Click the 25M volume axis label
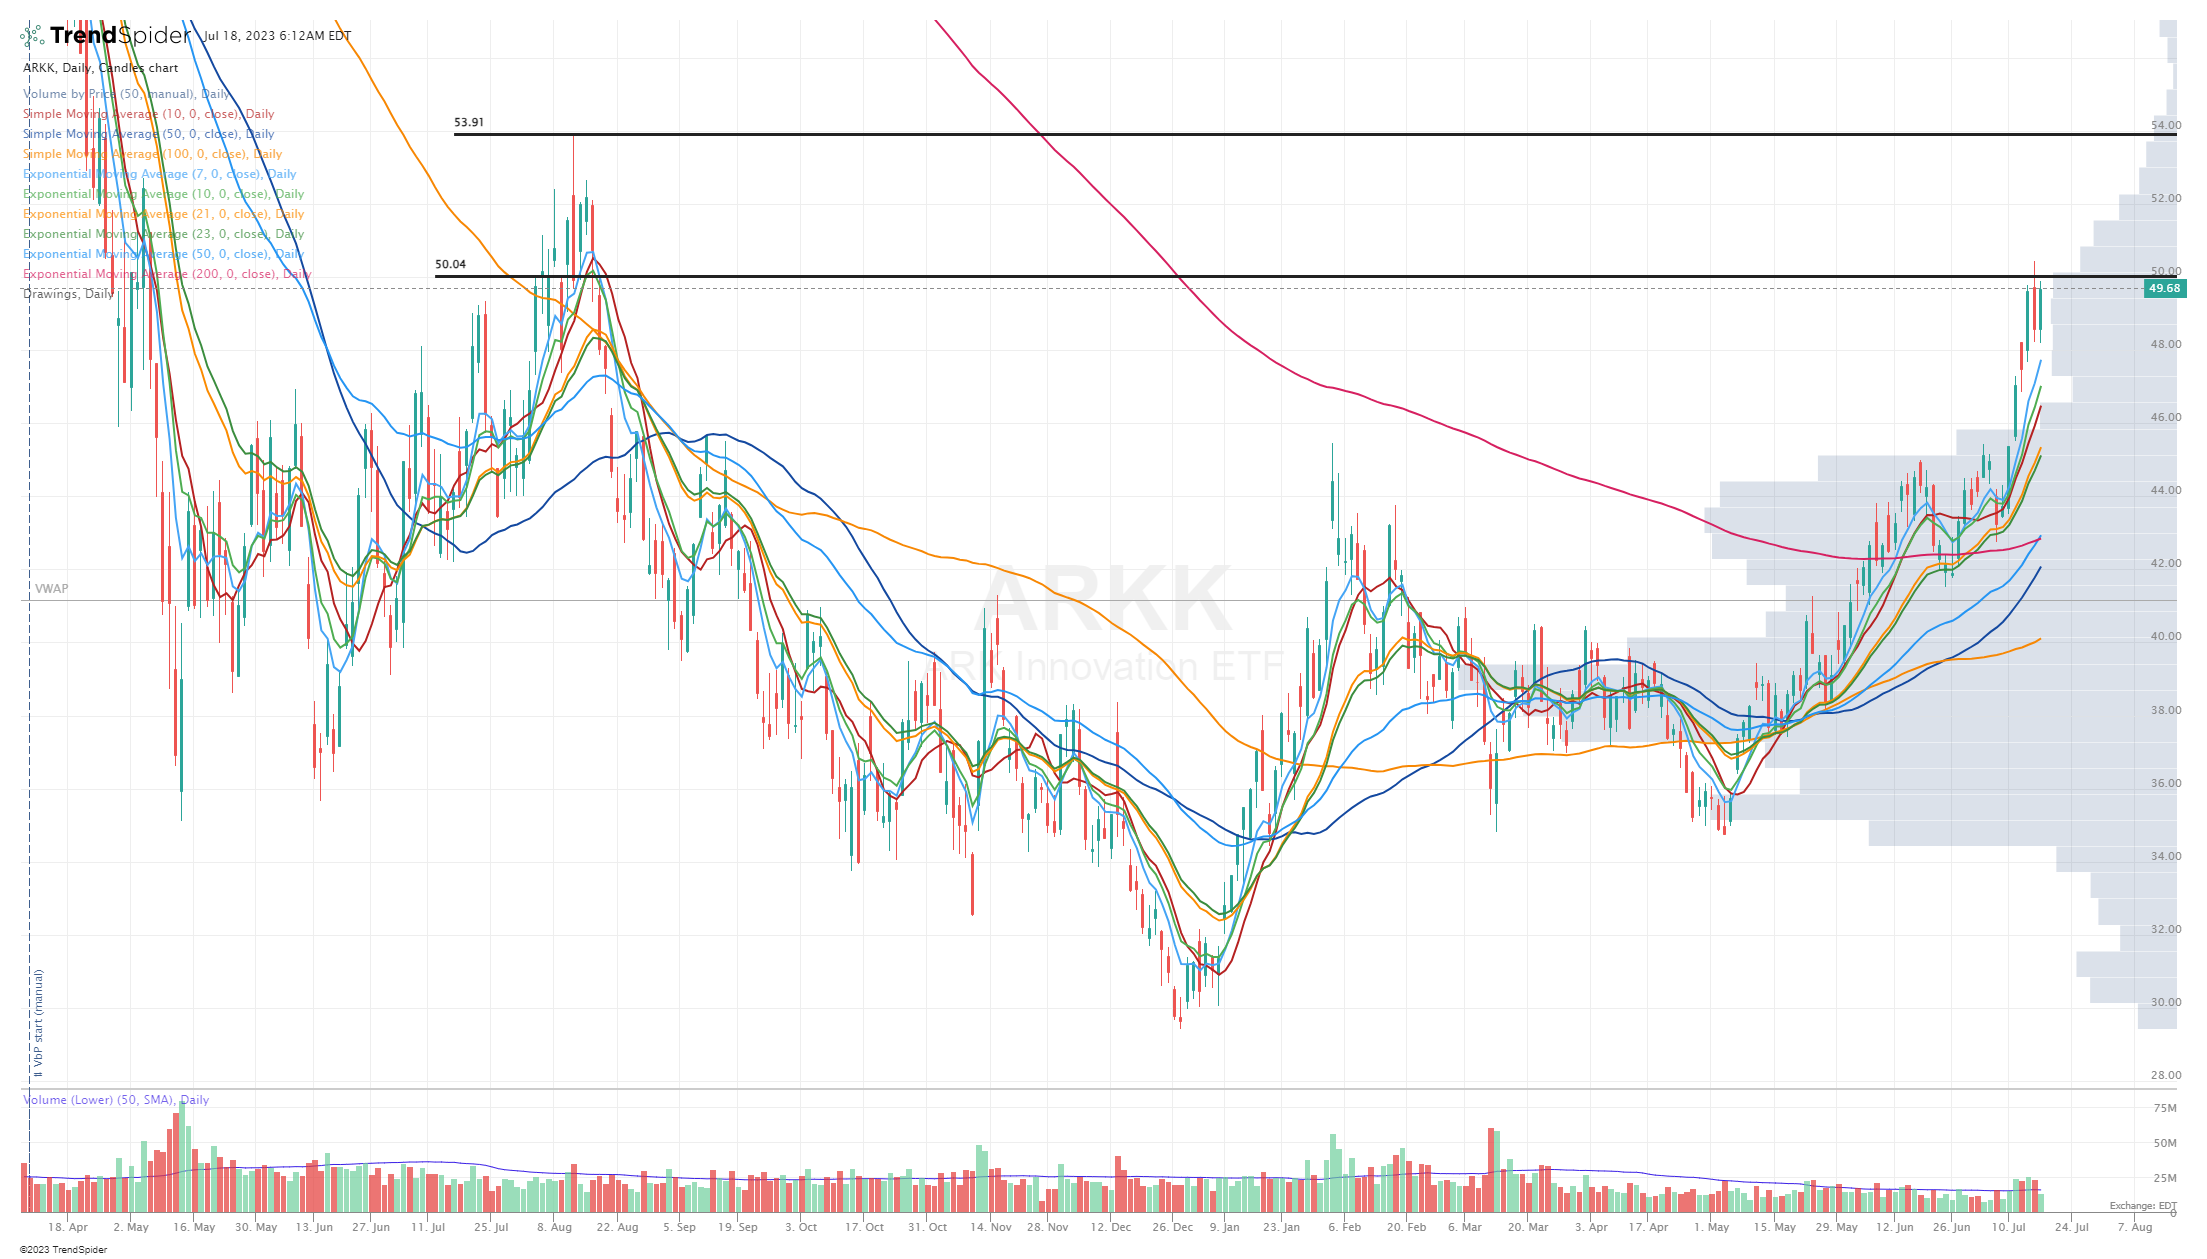This screenshot has height=1259, width=2207. [2165, 1179]
